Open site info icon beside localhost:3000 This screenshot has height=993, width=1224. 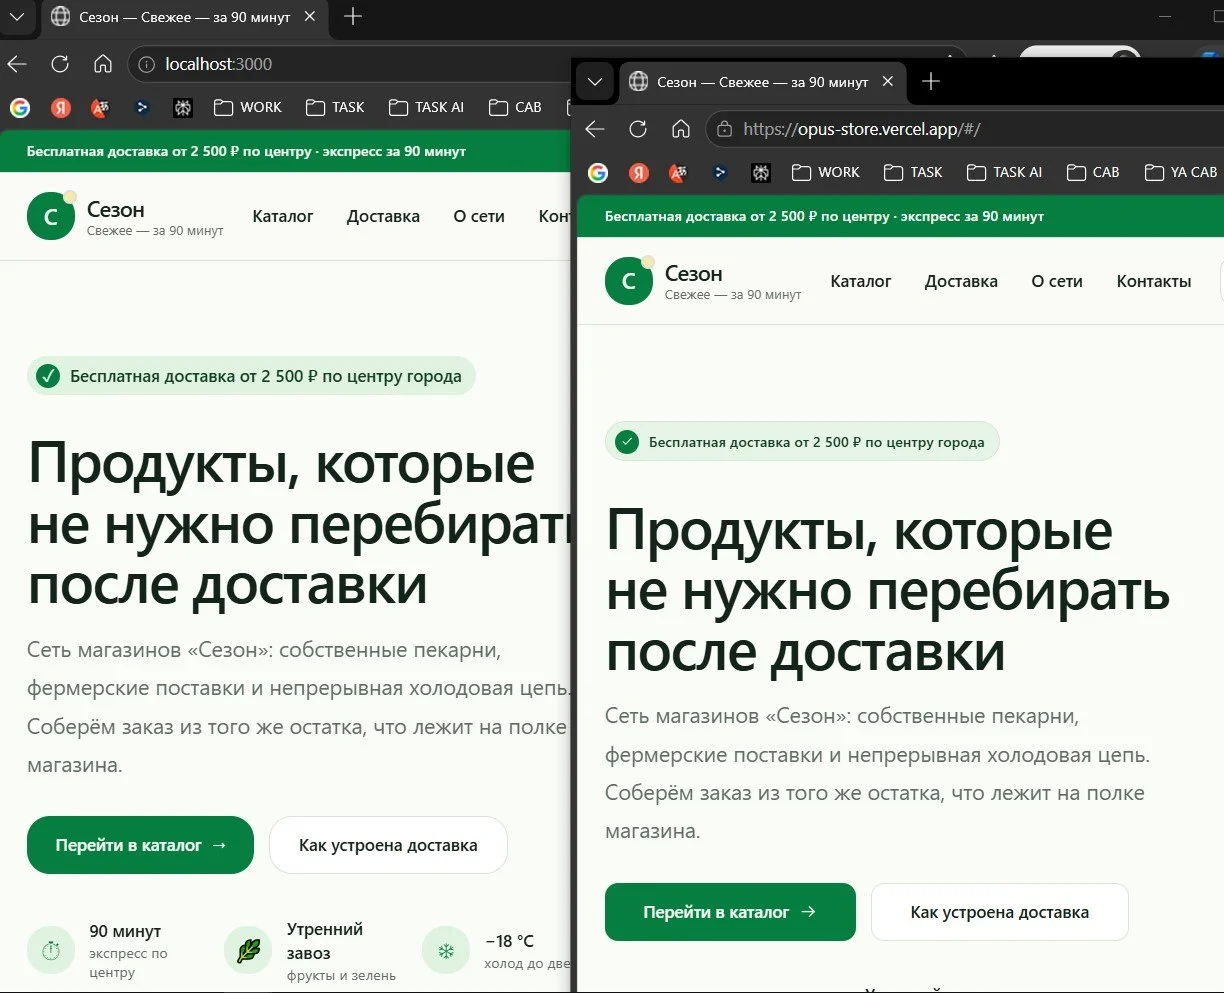(x=146, y=64)
